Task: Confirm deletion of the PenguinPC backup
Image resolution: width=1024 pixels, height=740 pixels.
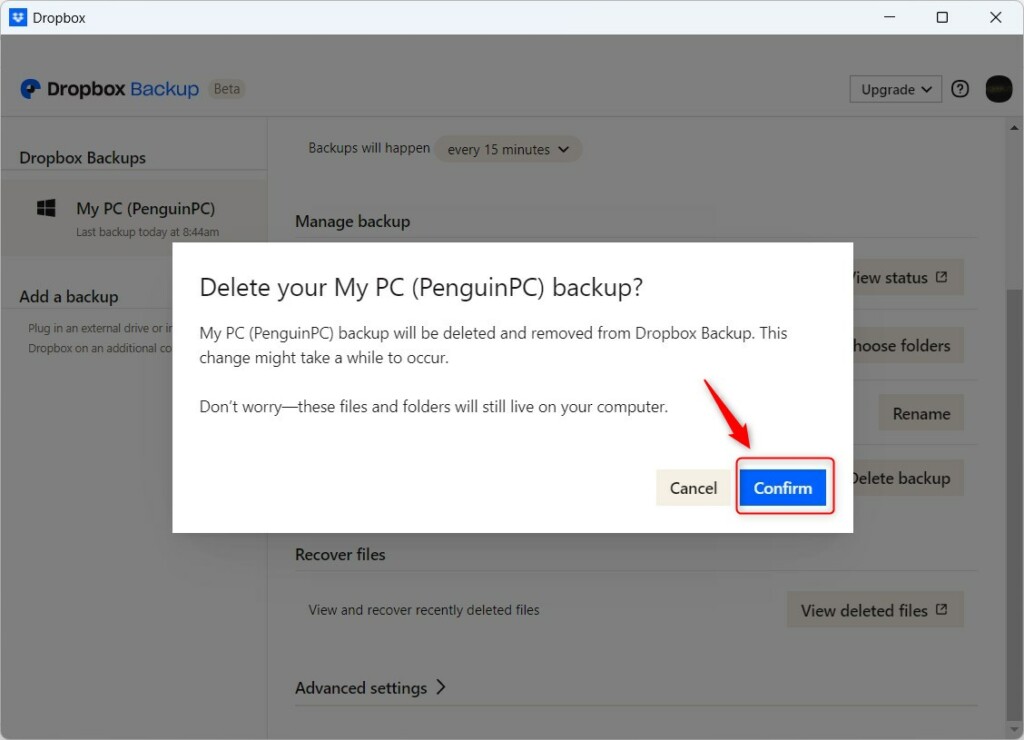Action: (x=782, y=488)
